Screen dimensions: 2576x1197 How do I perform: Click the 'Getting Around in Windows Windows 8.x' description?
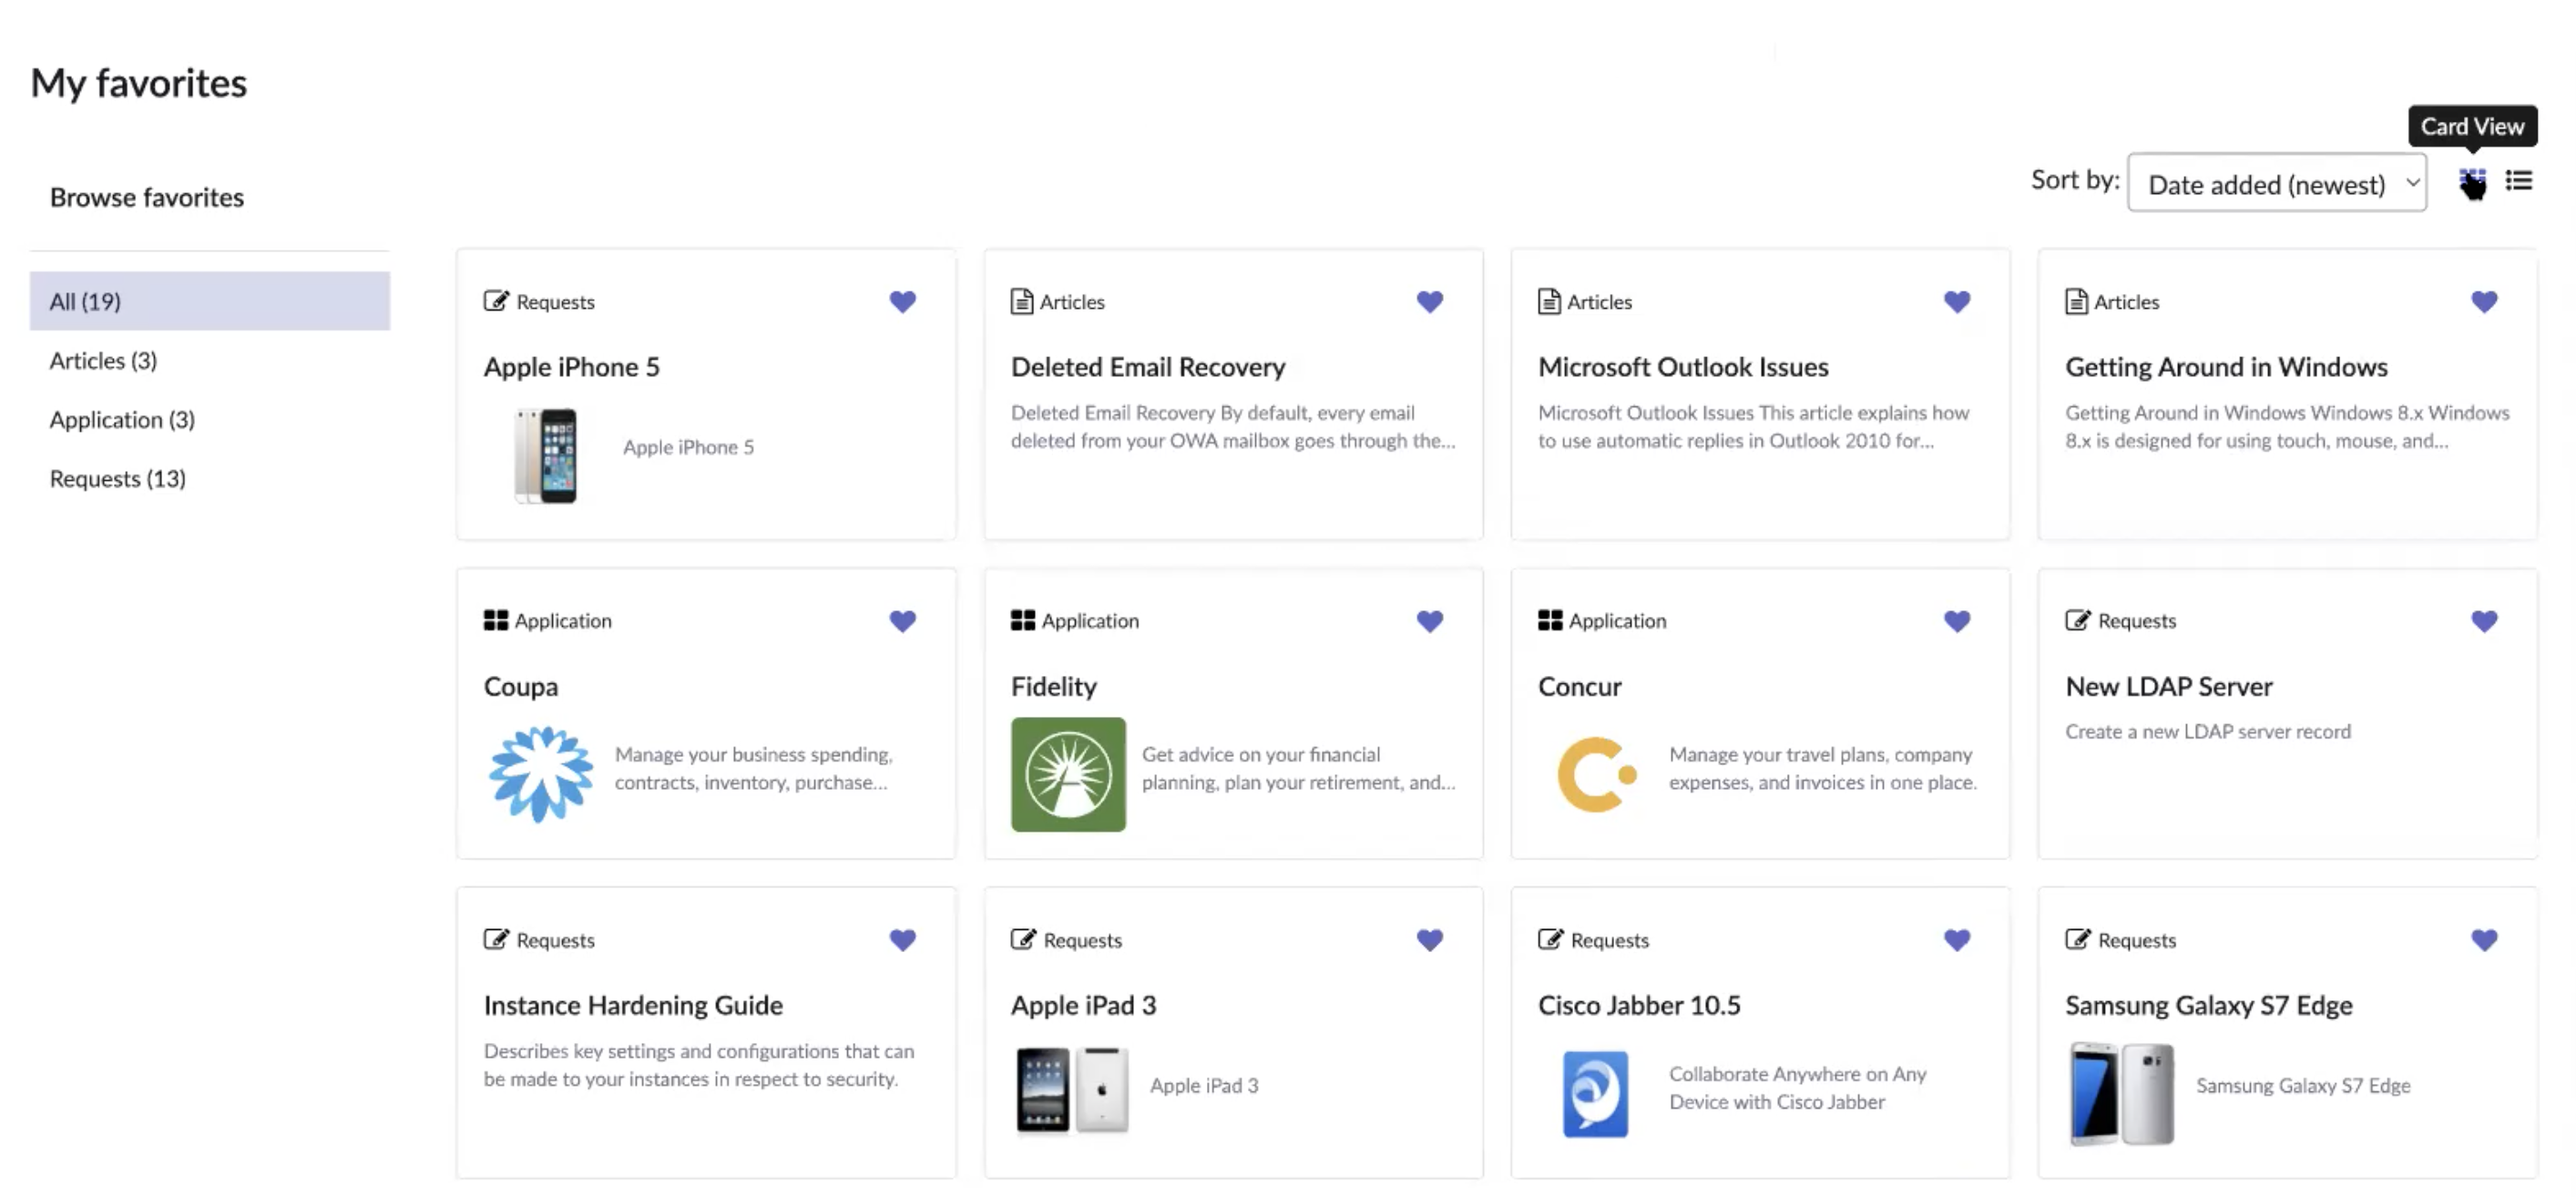coord(2287,427)
